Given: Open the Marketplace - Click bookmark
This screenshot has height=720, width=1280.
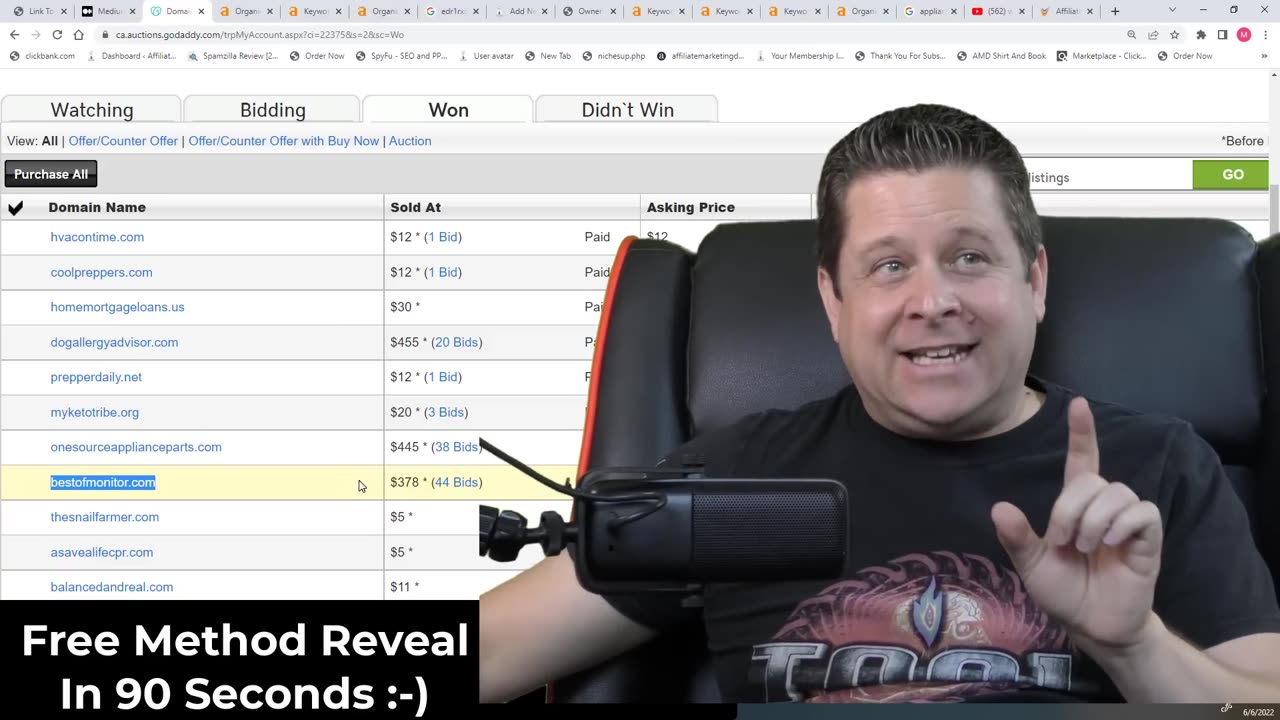Looking at the screenshot, I should pos(1102,56).
